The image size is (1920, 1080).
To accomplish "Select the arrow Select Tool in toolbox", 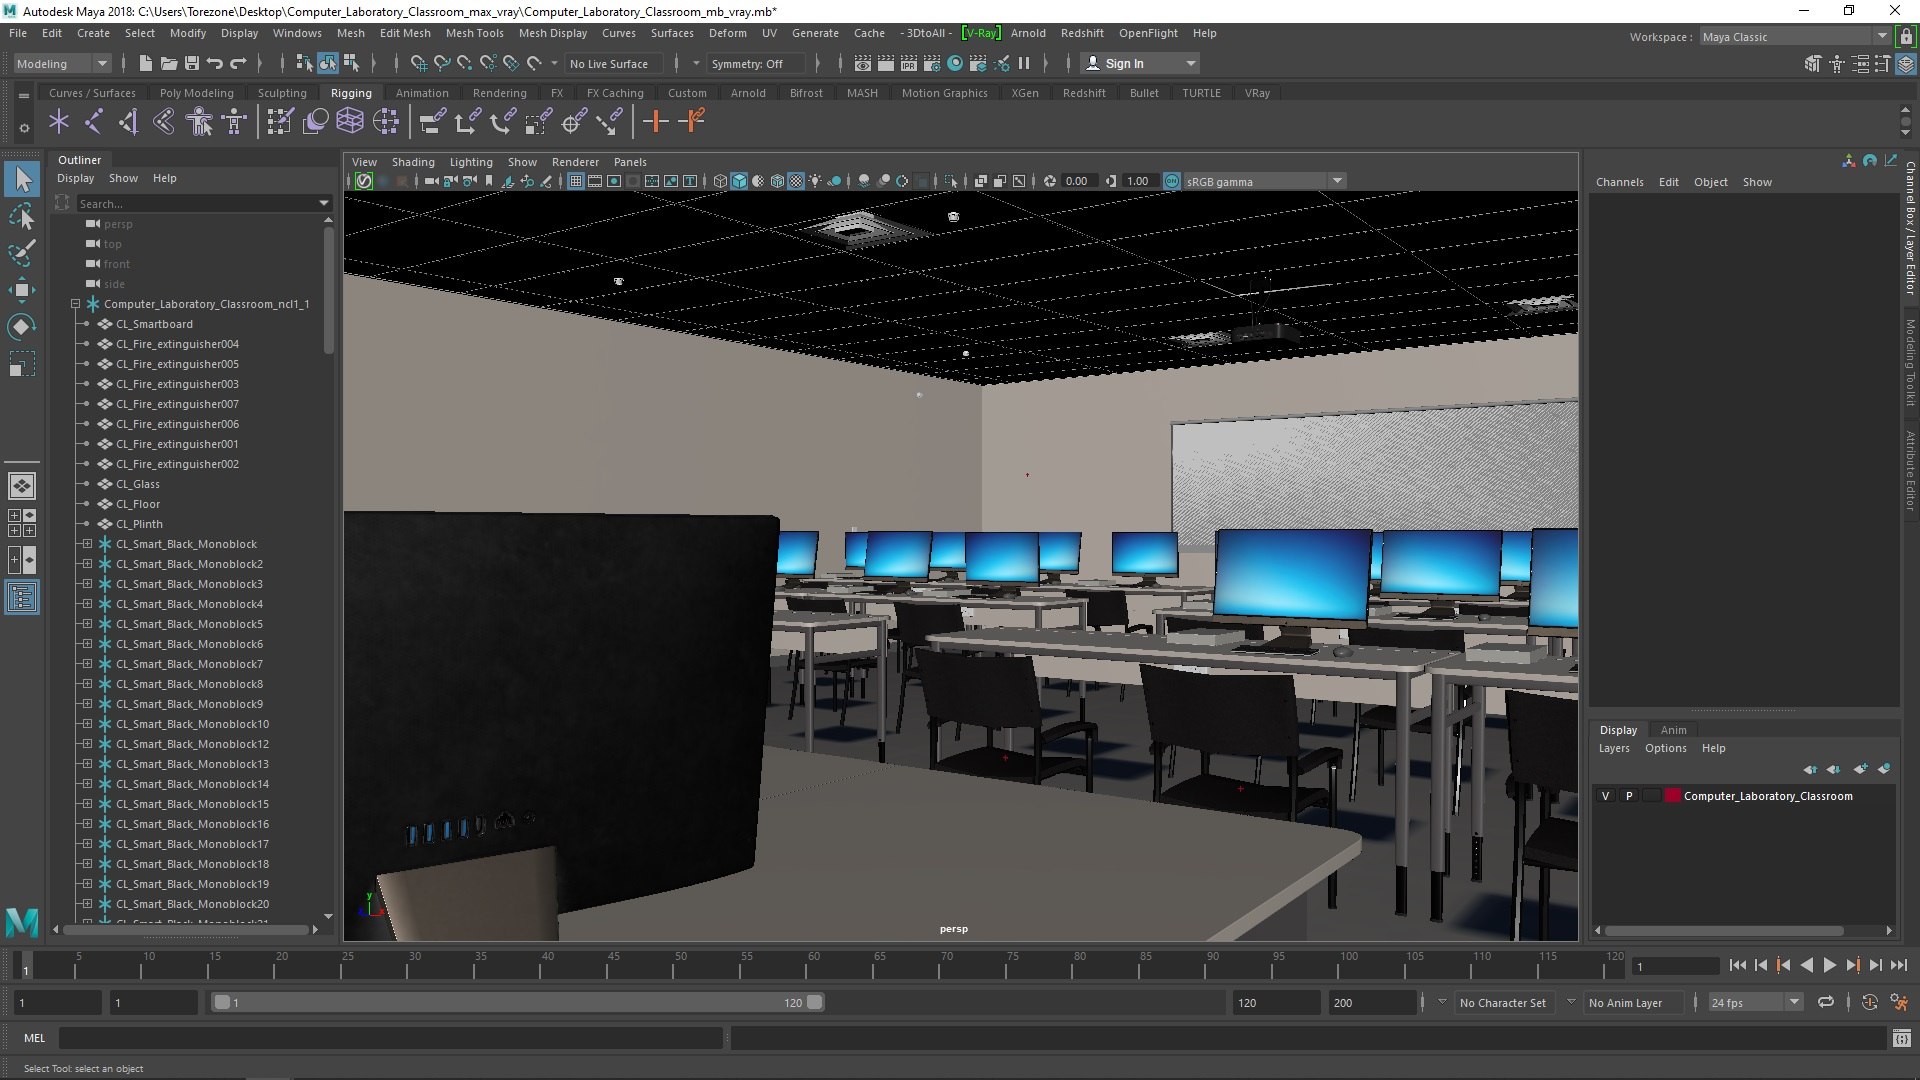I will tap(22, 180).
